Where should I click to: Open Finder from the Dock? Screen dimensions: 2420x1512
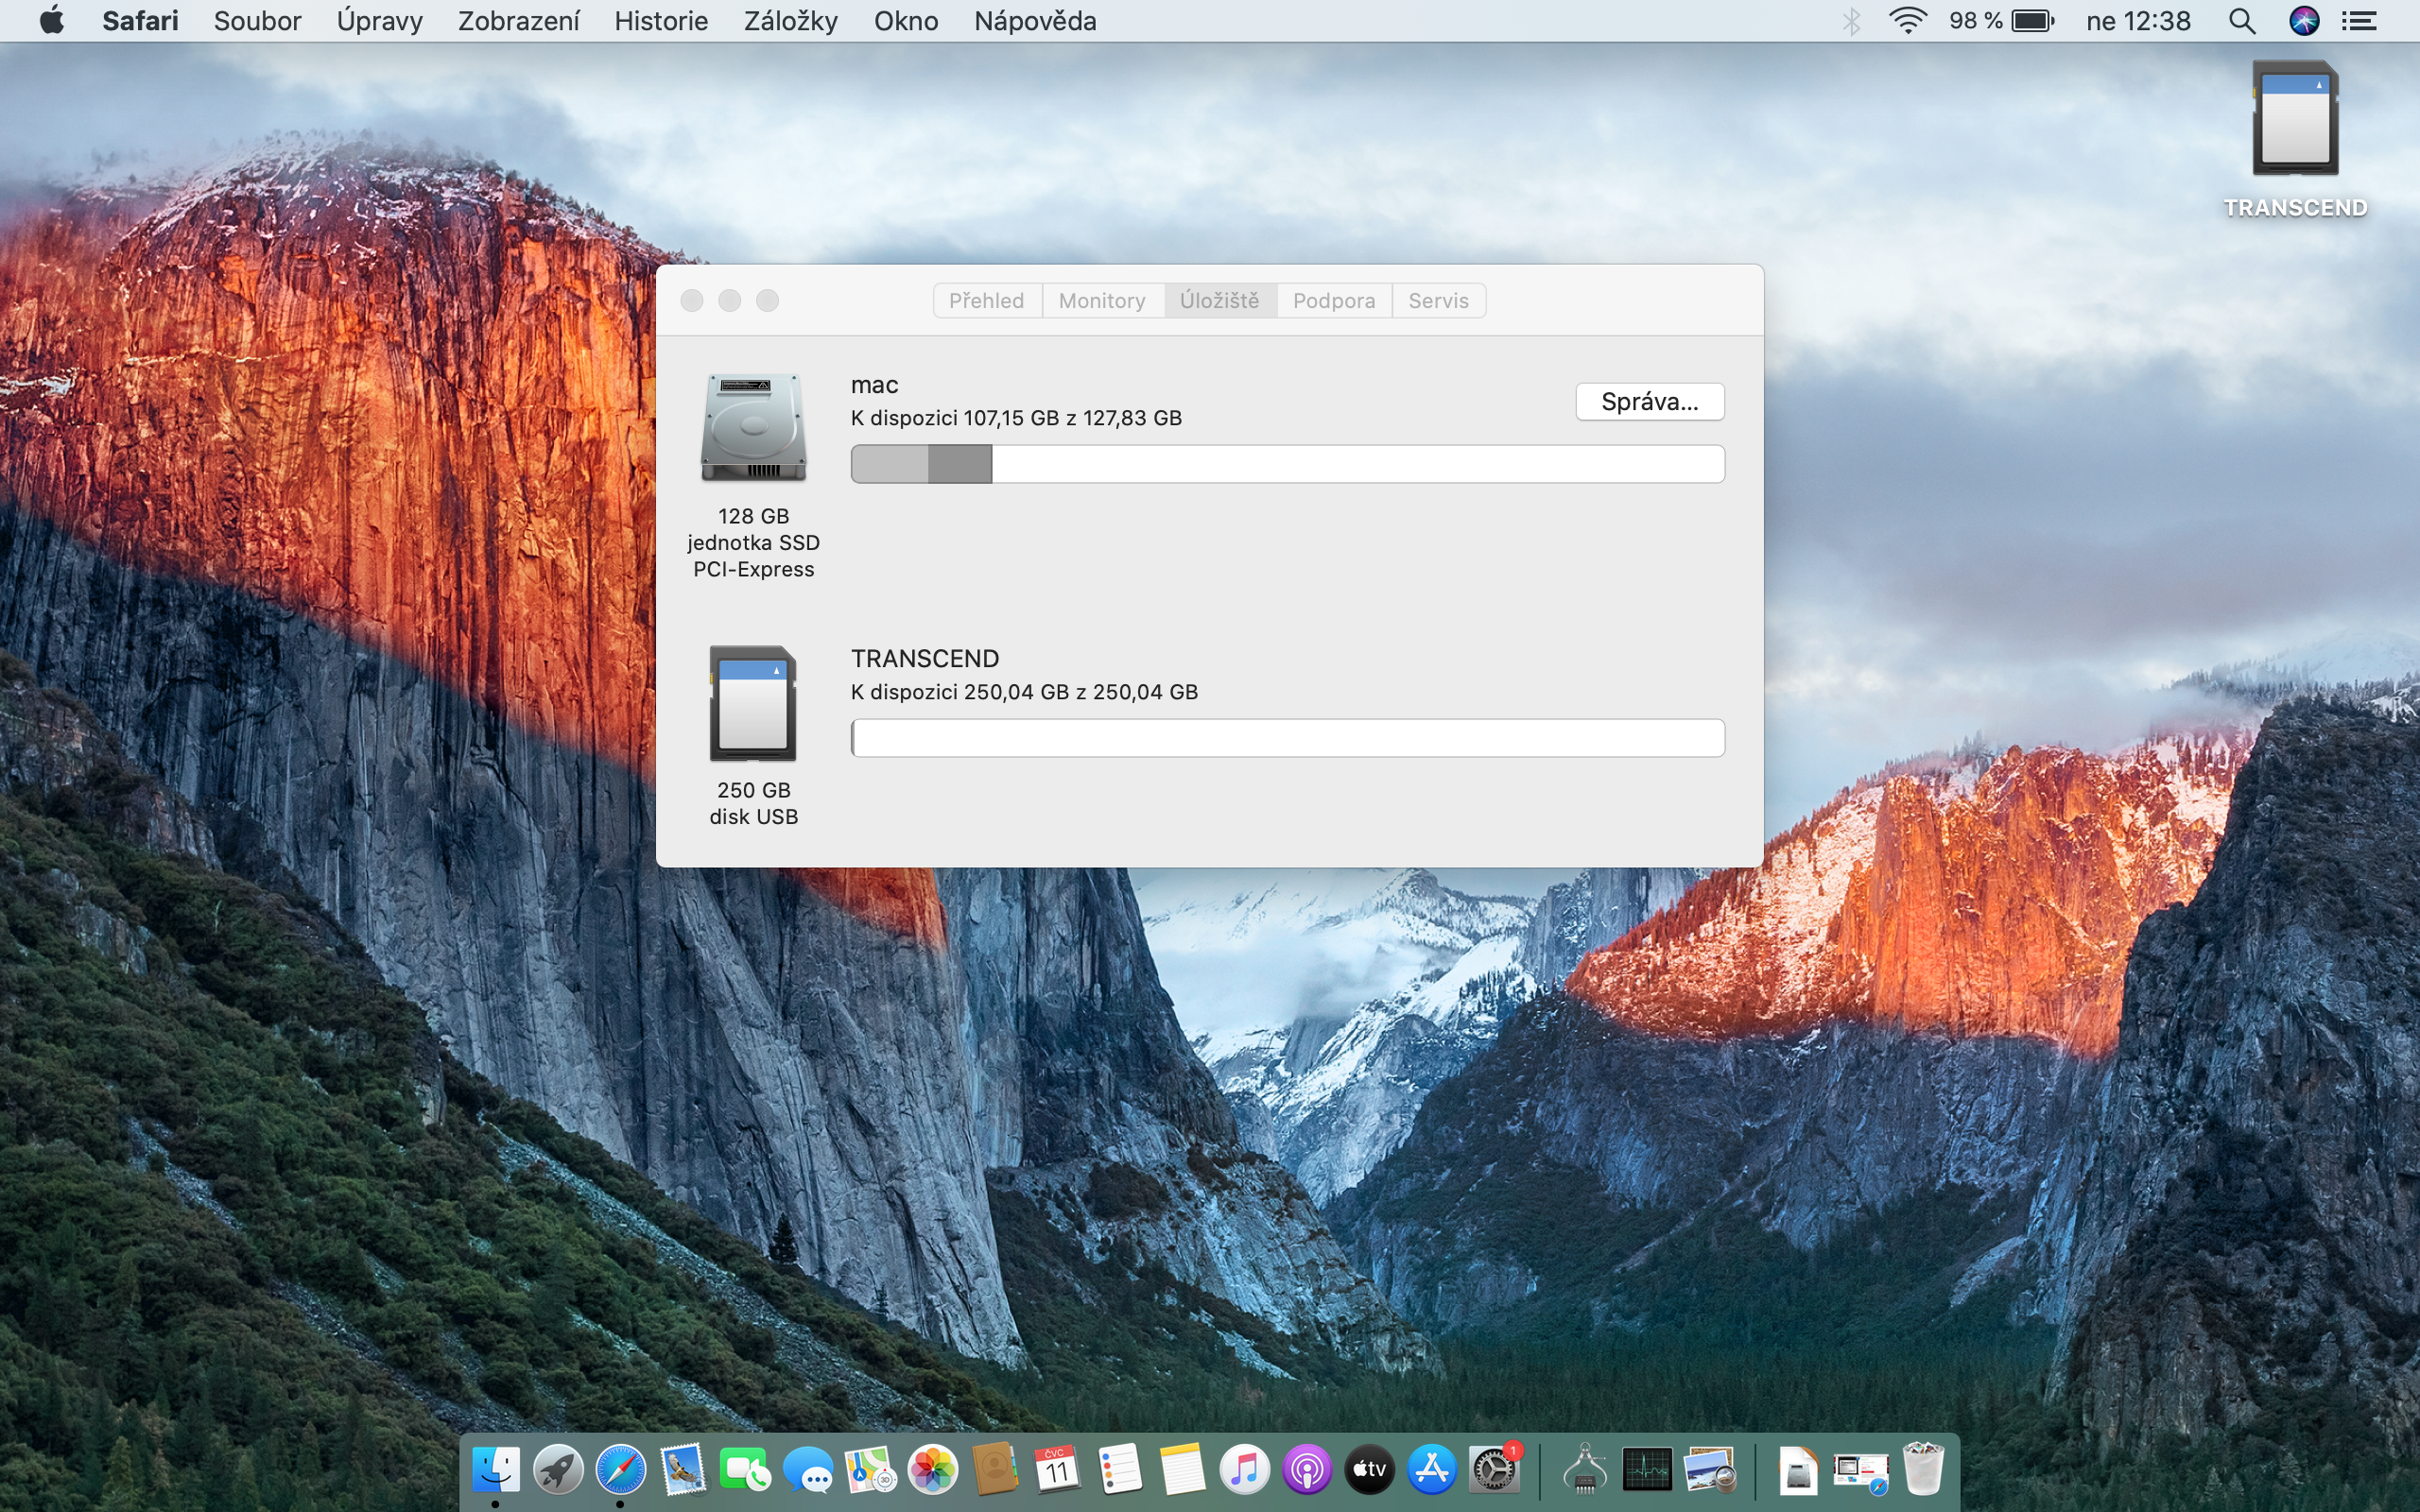[496, 1470]
